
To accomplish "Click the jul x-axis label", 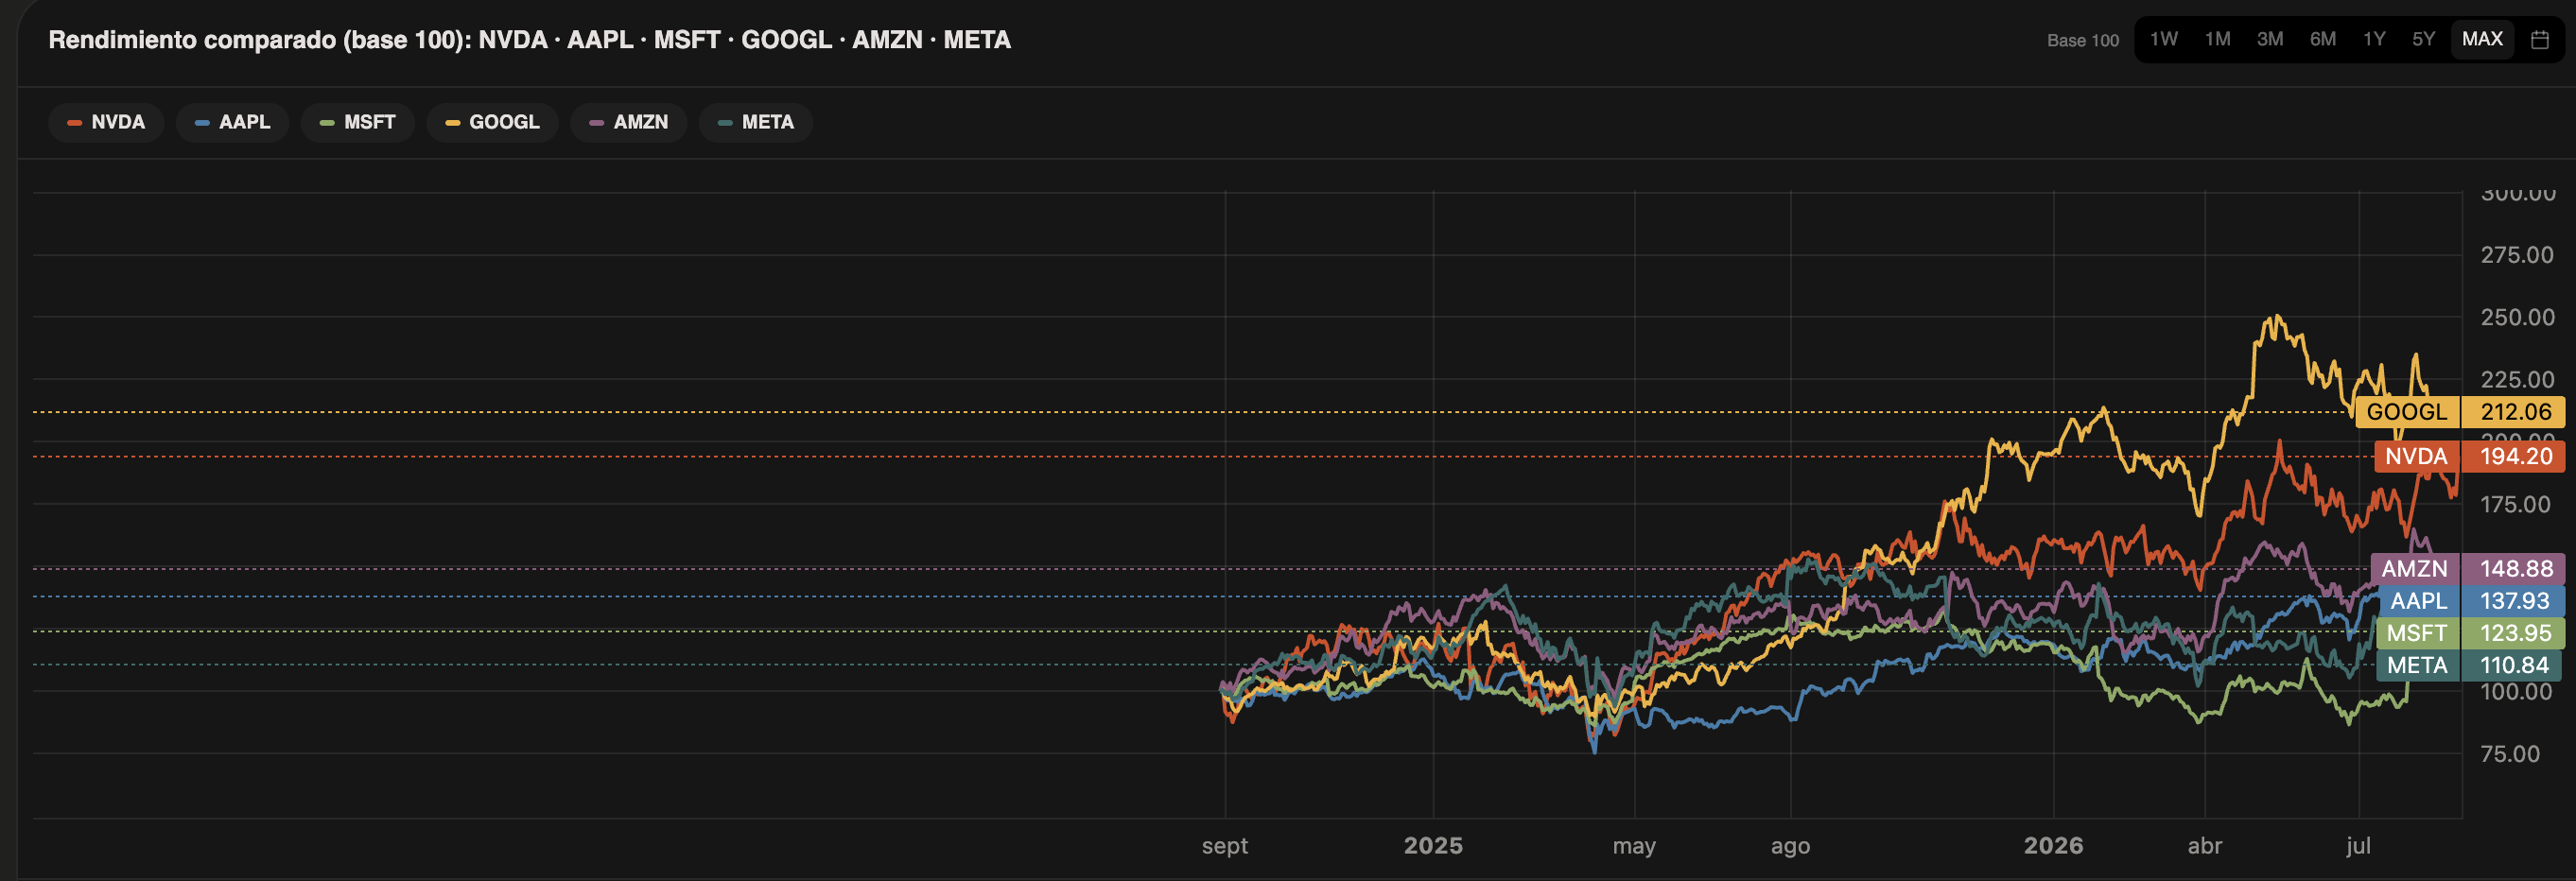I will click(x=2358, y=846).
